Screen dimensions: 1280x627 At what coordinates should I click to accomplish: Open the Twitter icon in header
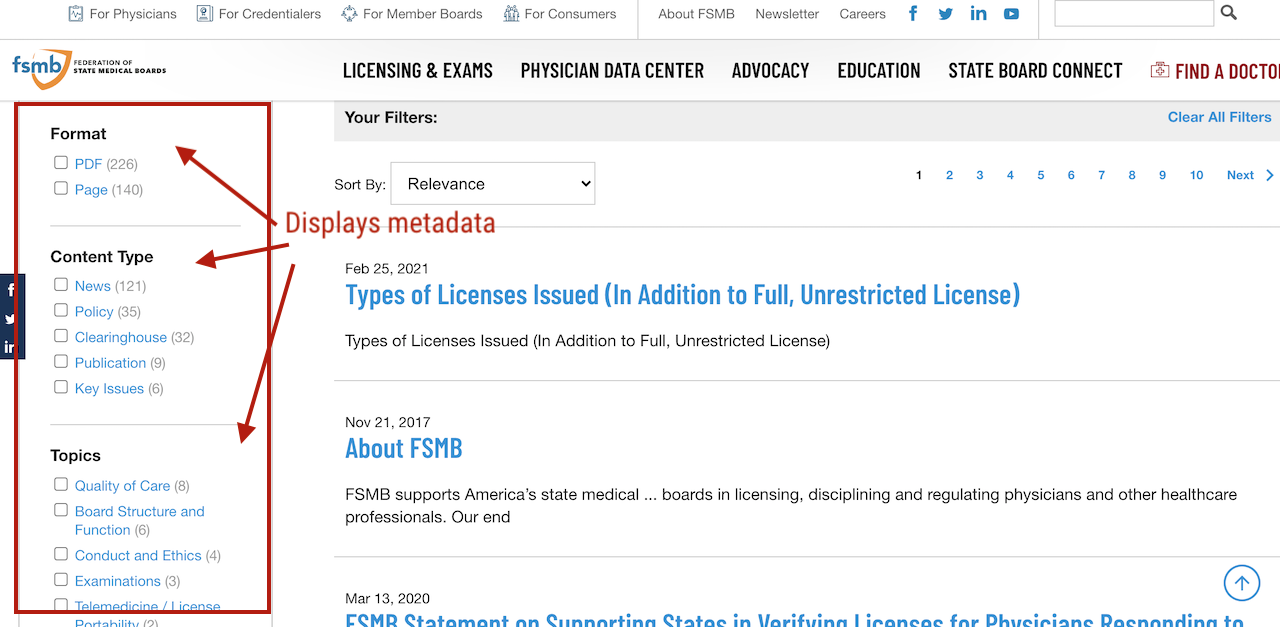tap(945, 14)
